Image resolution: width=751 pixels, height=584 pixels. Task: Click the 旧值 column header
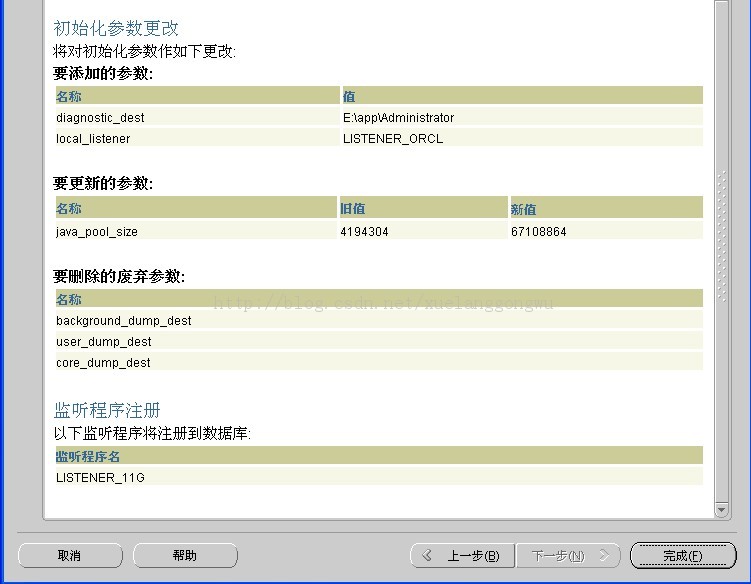(x=423, y=208)
